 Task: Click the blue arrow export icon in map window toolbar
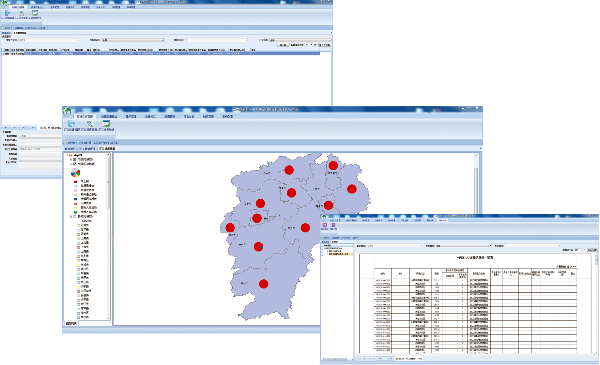tap(72, 124)
